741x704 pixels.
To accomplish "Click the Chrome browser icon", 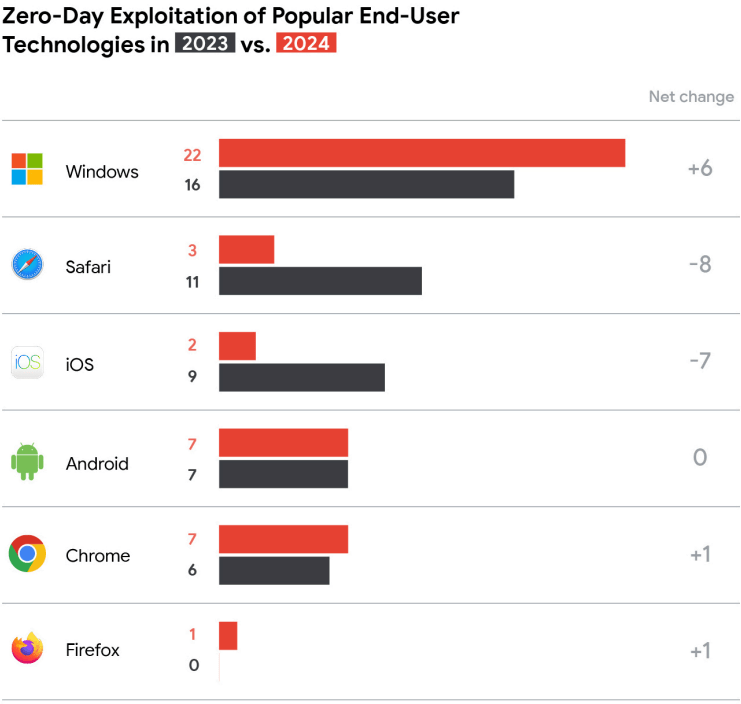I will click(x=27, y=553).
